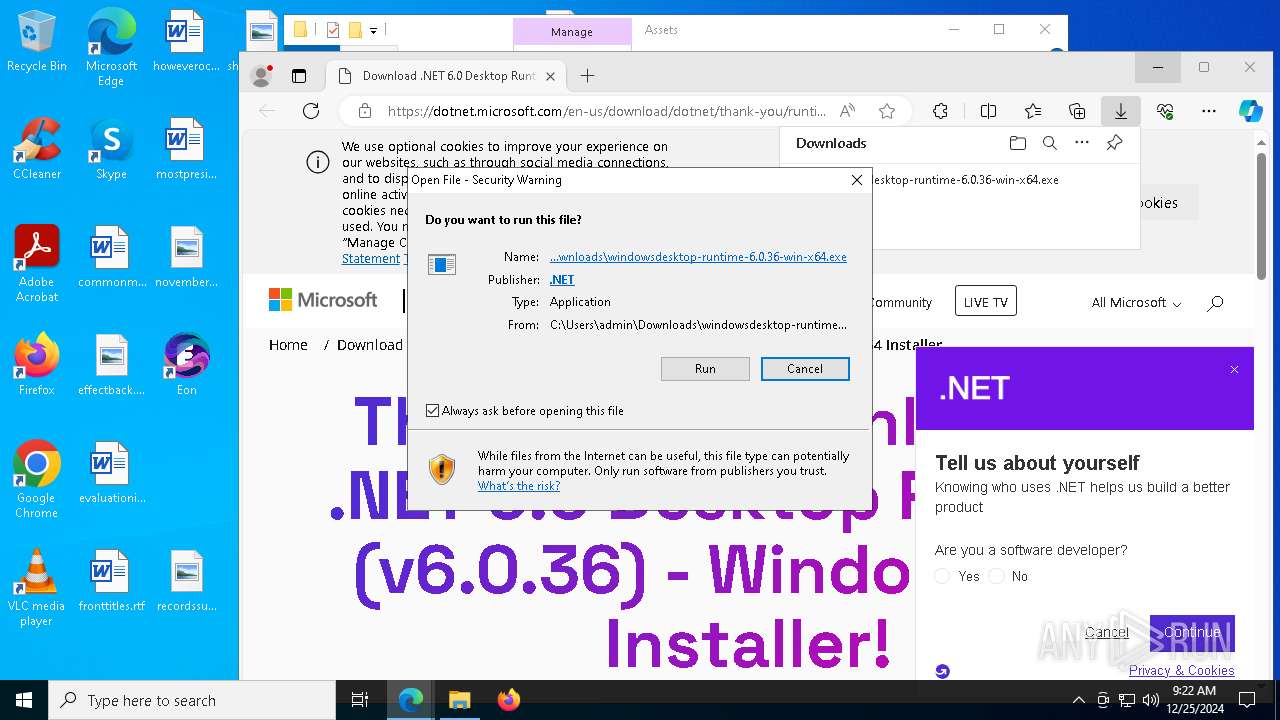Screen dimensions: 1280x720
Task: Open CCleaner desktop shortcut
Action: [x=37, y=149]
